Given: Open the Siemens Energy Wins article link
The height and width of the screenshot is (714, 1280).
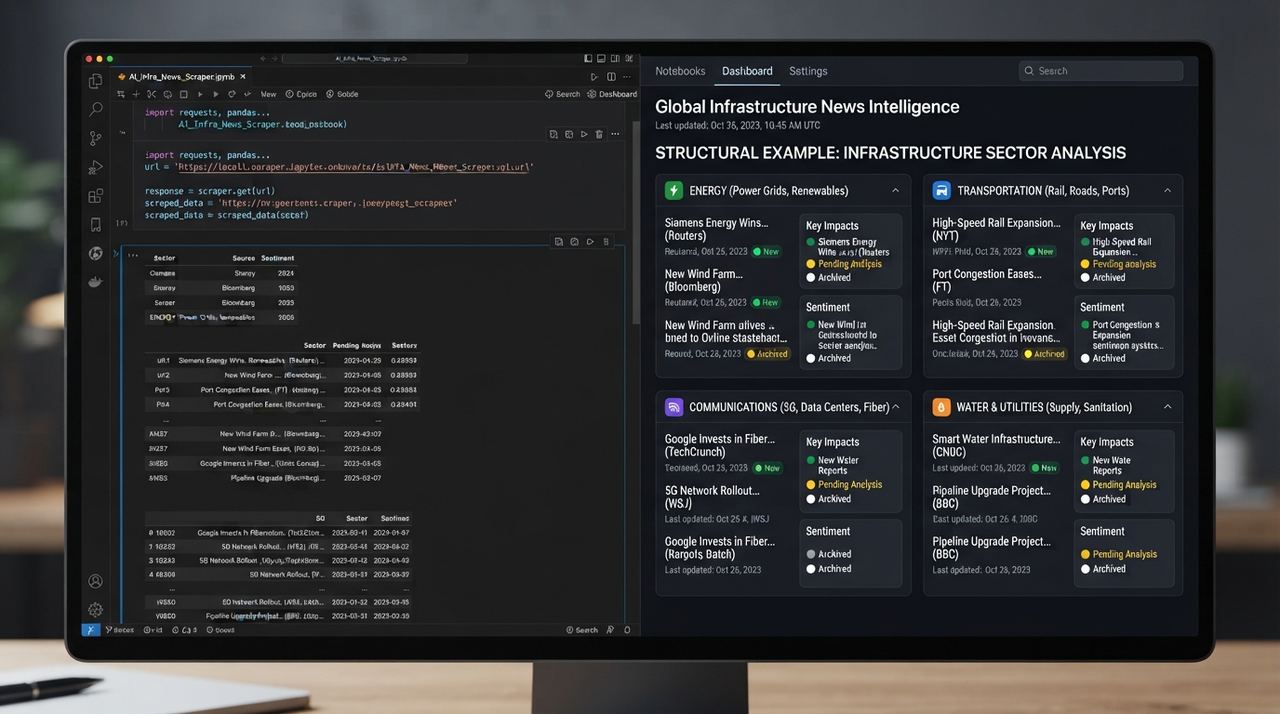Looking at the screenshot, I should [x=714, y=229].
